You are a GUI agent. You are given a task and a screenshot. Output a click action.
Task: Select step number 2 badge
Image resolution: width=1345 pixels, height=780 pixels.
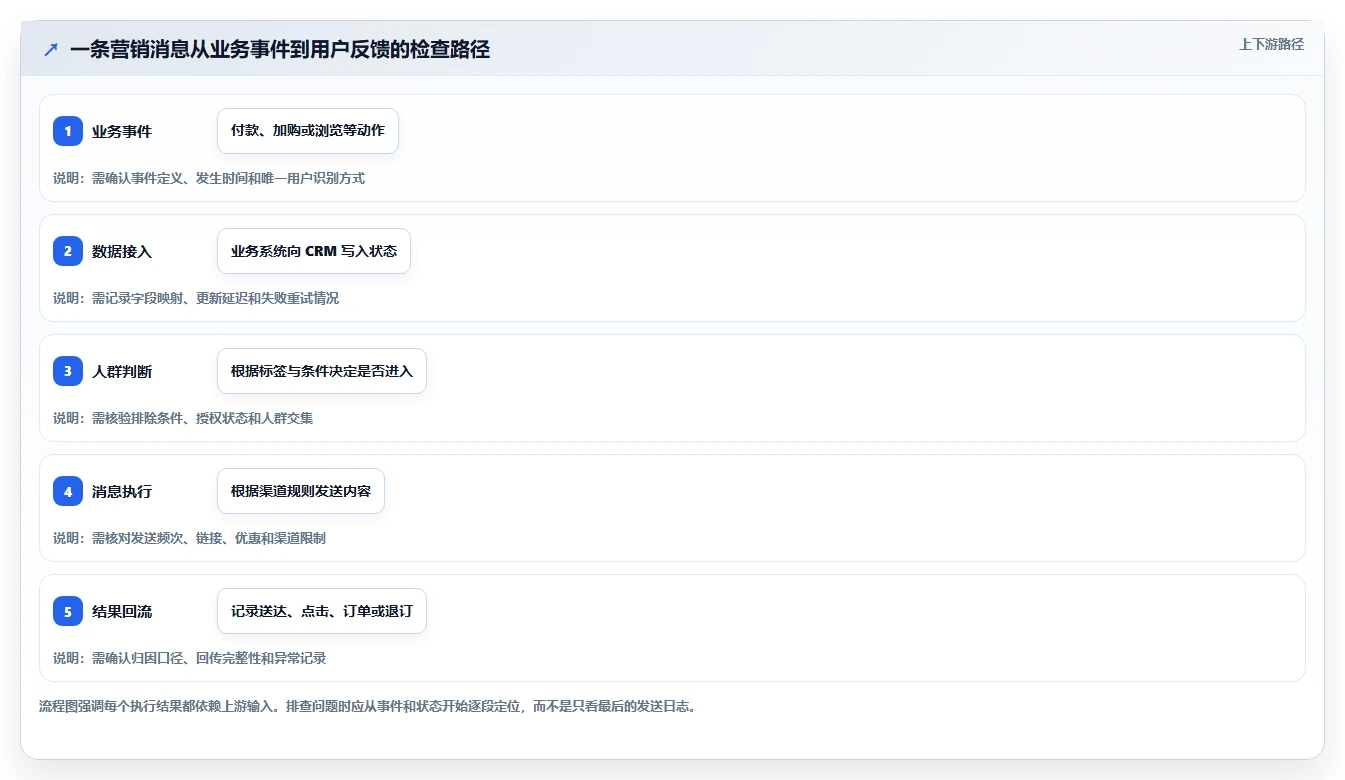68,251
